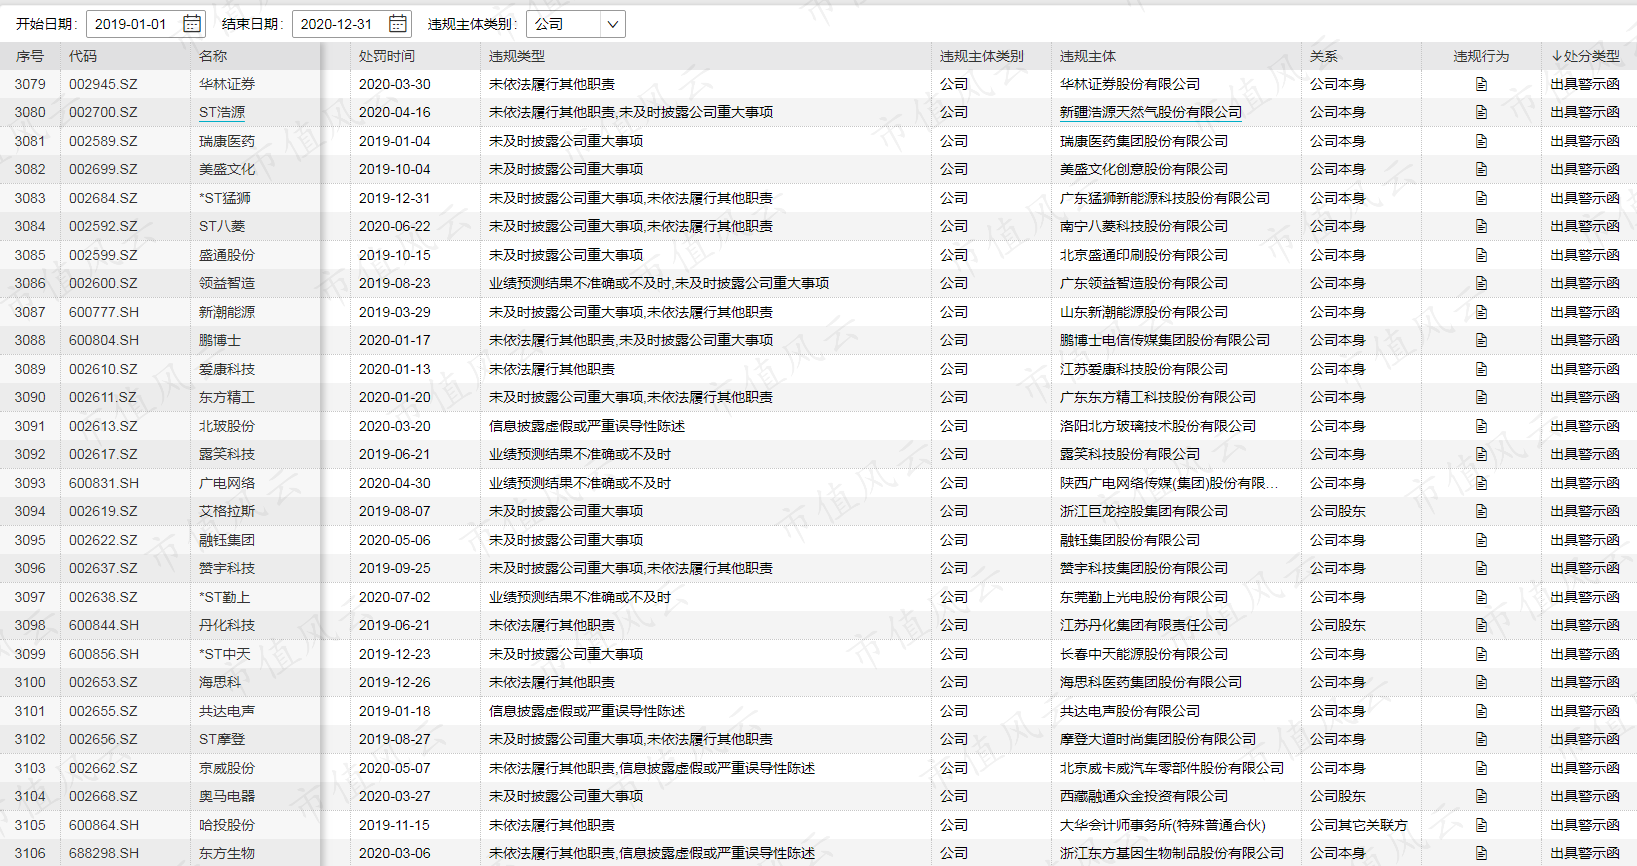This screenshot has width=1637, height=866.
Task: Open violation document for 京威股份 row
Action: [x=1481, y=768]
